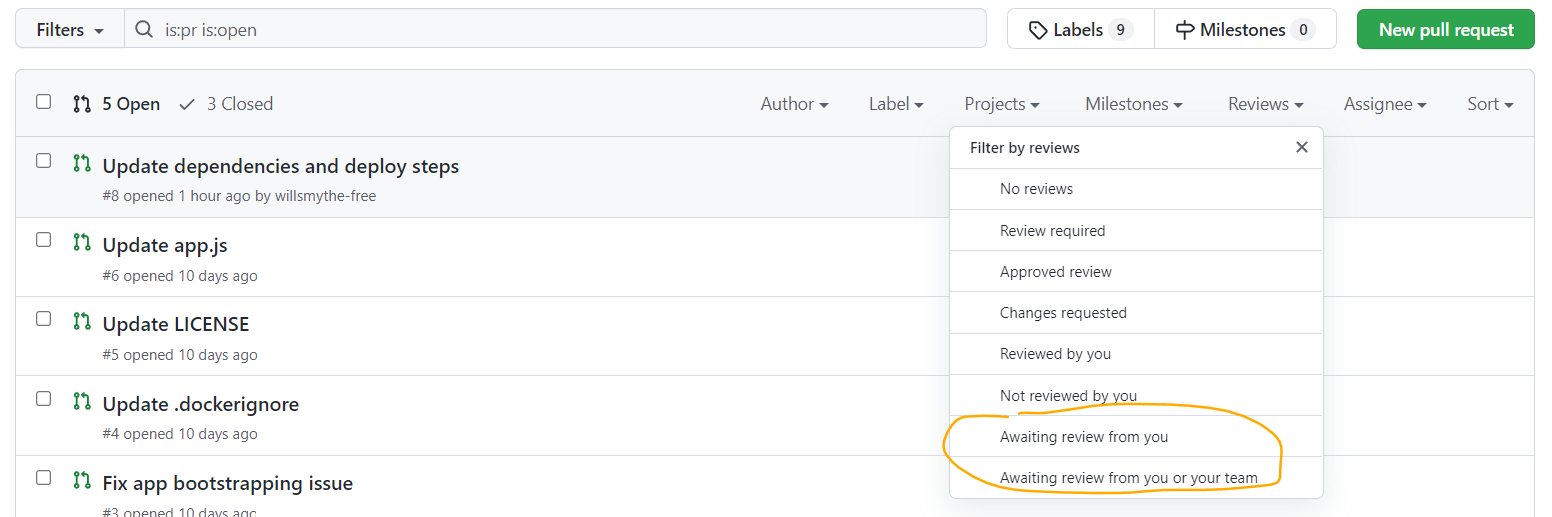Open the Milestones filter dropdown in list header
Image resolution: width=1552 pixels, height=517 pixels.
(x=1134, y=104)
